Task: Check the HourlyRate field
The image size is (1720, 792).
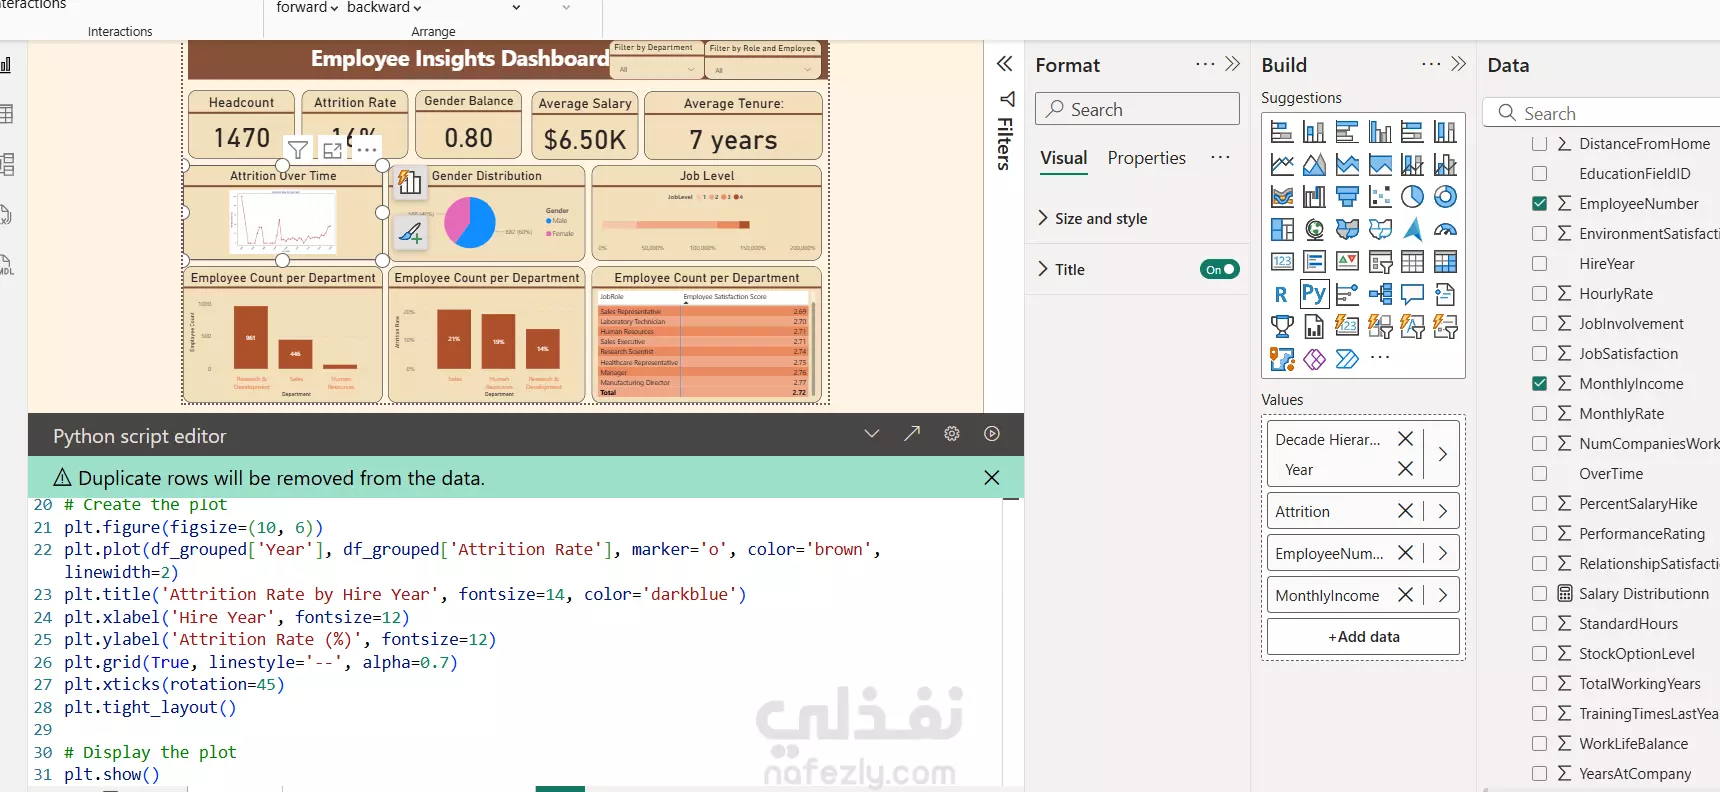Action: (1540, 294)
